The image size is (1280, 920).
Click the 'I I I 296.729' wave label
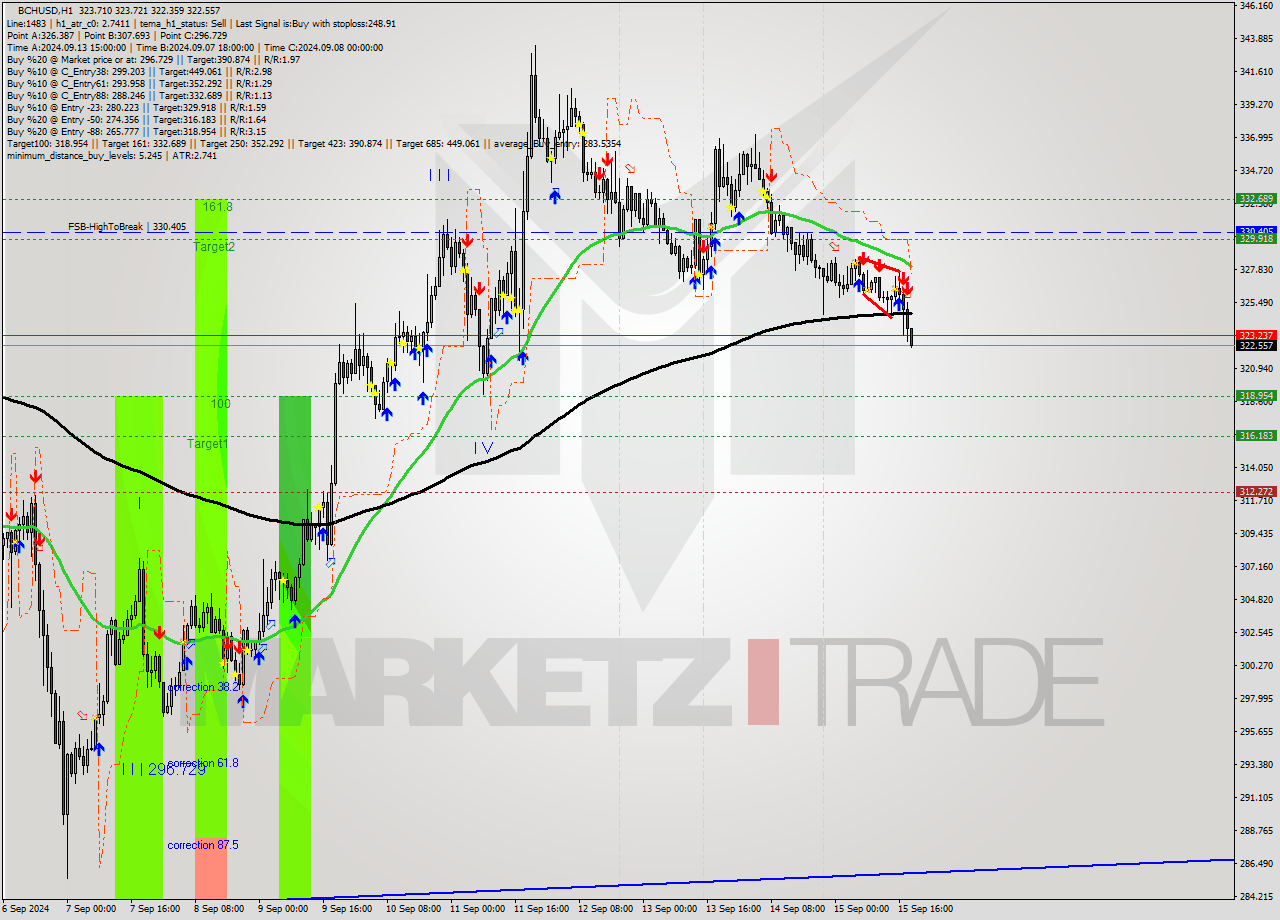pos(163,769)
